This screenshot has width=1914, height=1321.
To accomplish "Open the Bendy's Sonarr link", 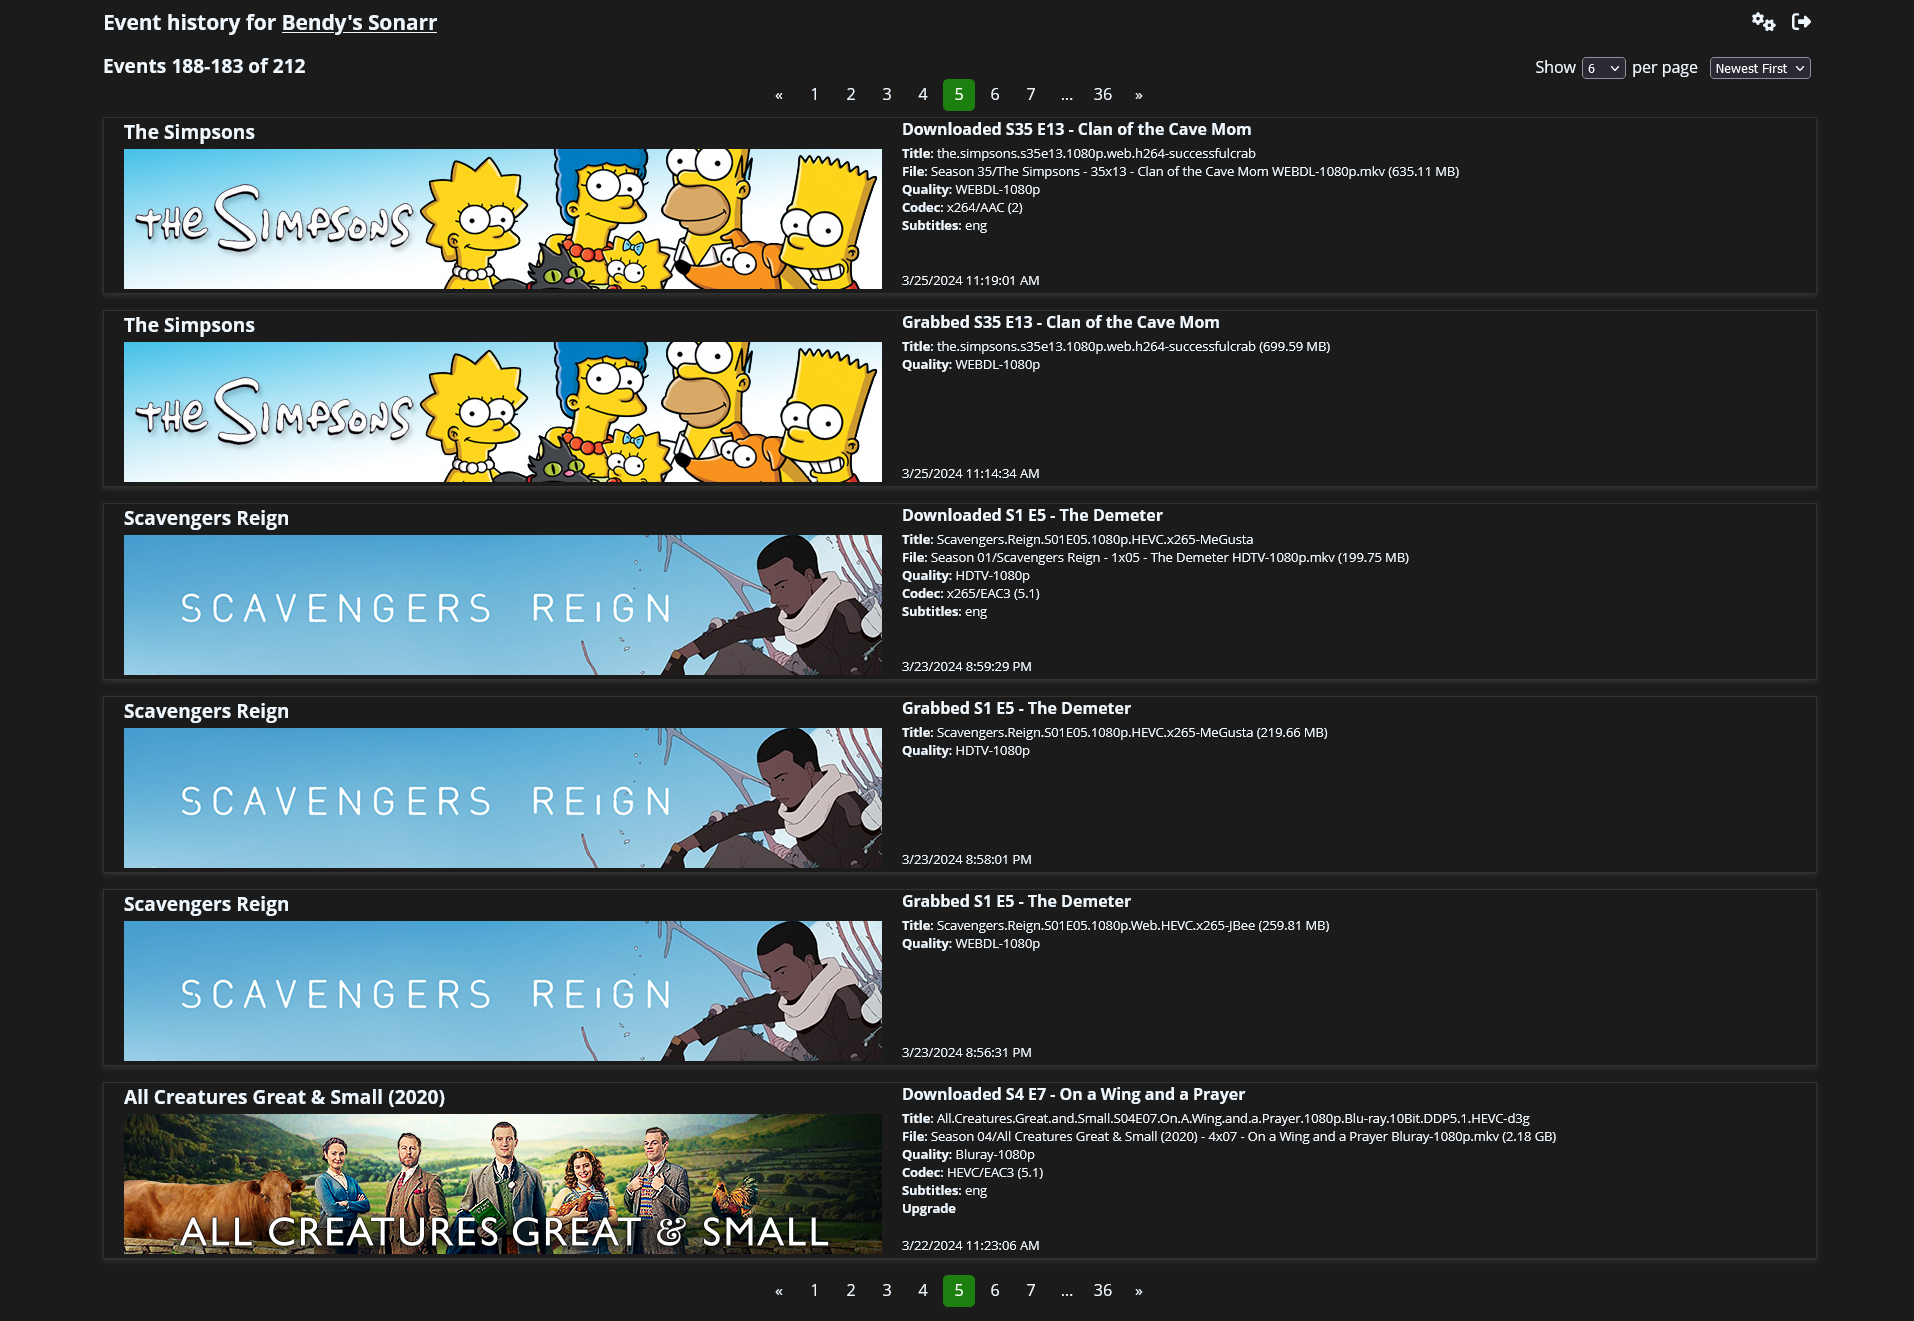I will tap(359, 22).
